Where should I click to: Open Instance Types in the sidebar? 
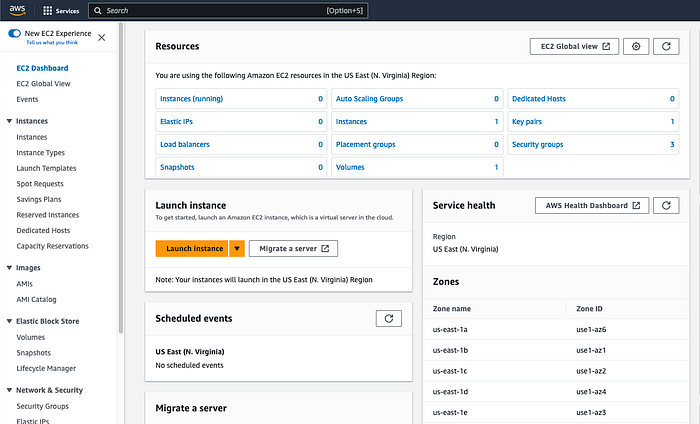coord(41,153)
